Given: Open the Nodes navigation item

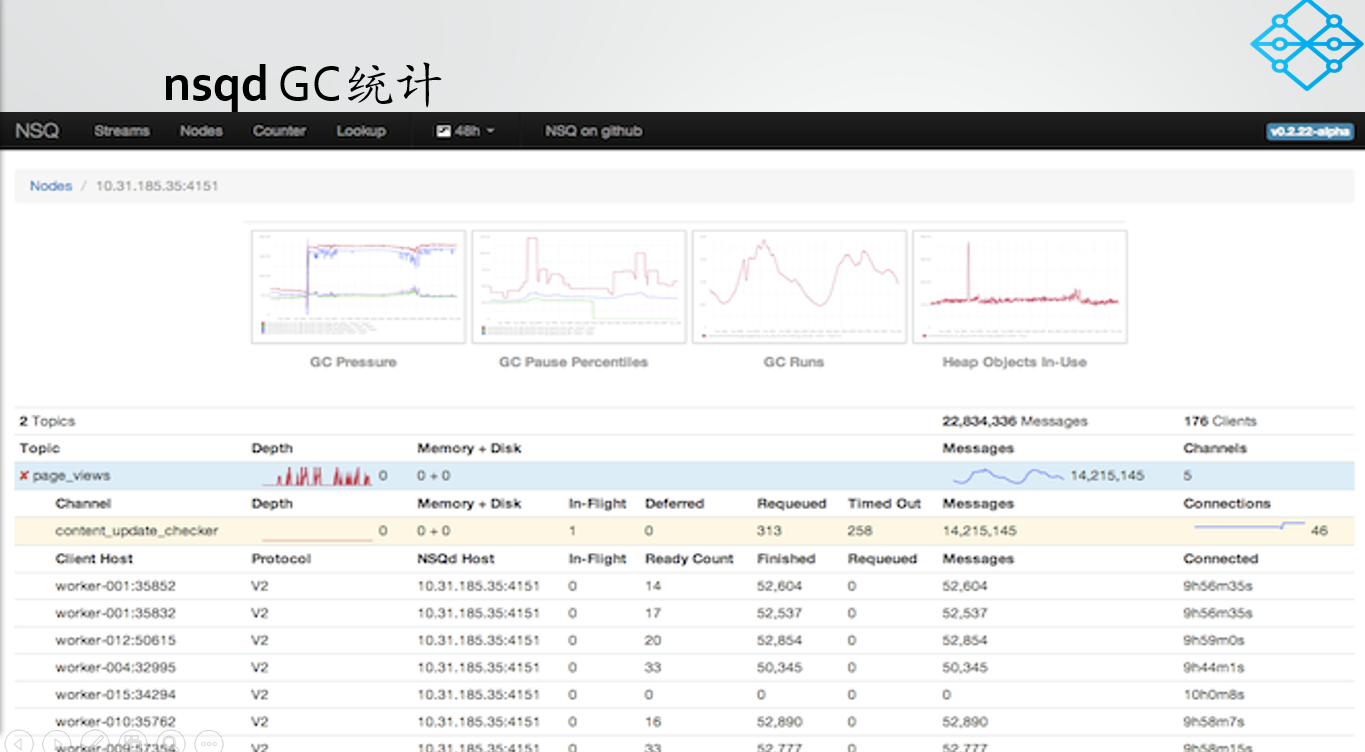Looking at the screenshot, I should point(201,131).
